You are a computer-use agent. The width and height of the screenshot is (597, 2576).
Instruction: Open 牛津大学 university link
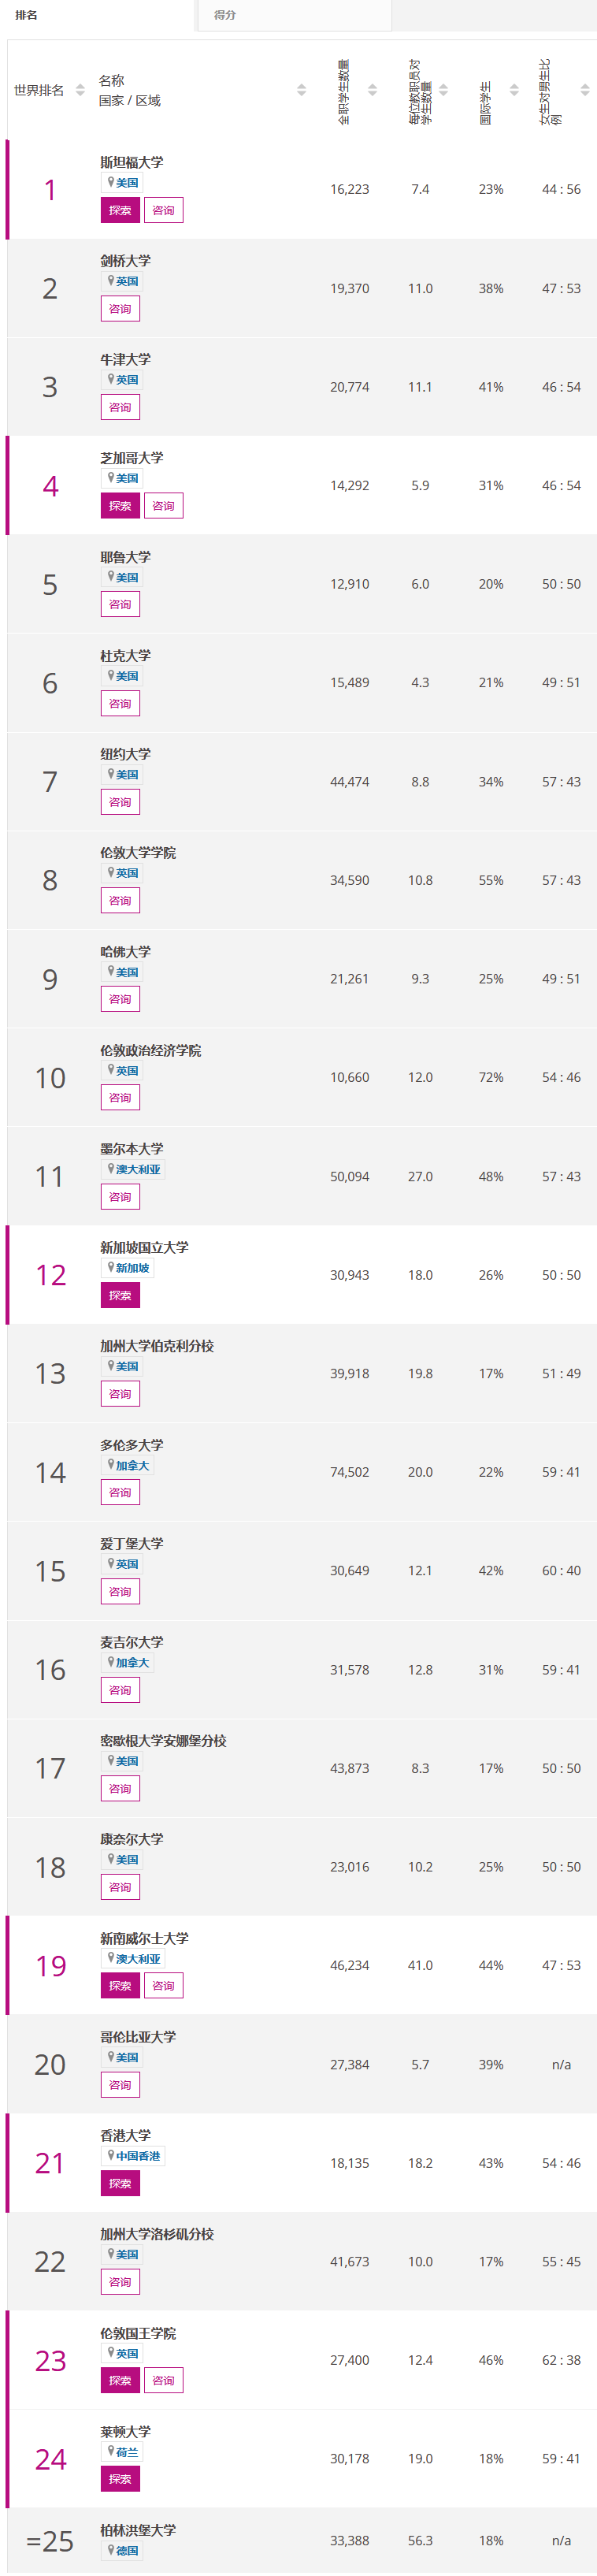pyautogui.click(x=125, y=359)
